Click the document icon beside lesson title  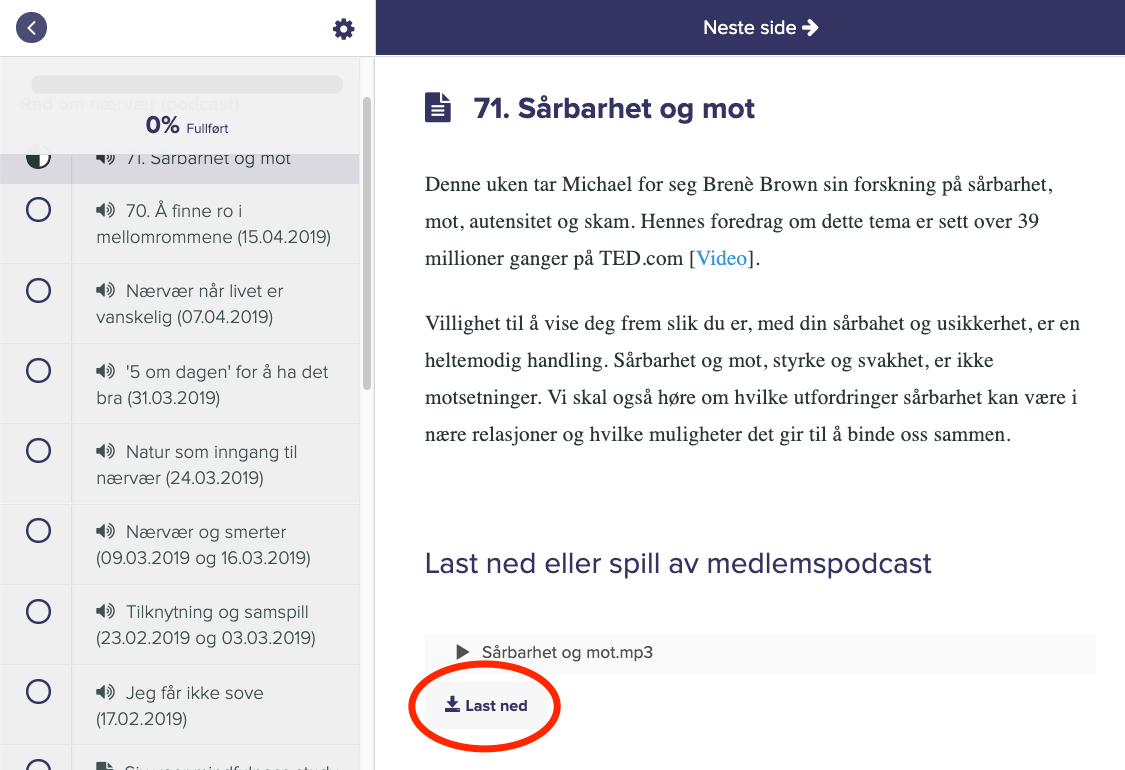[438, 108]
